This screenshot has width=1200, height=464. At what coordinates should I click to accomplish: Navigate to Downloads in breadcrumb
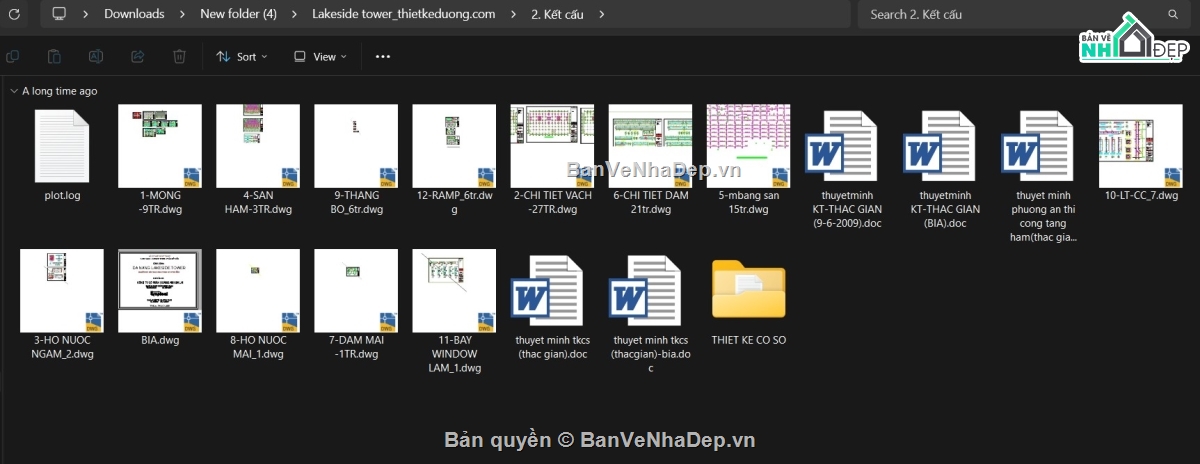pos(134,14)
